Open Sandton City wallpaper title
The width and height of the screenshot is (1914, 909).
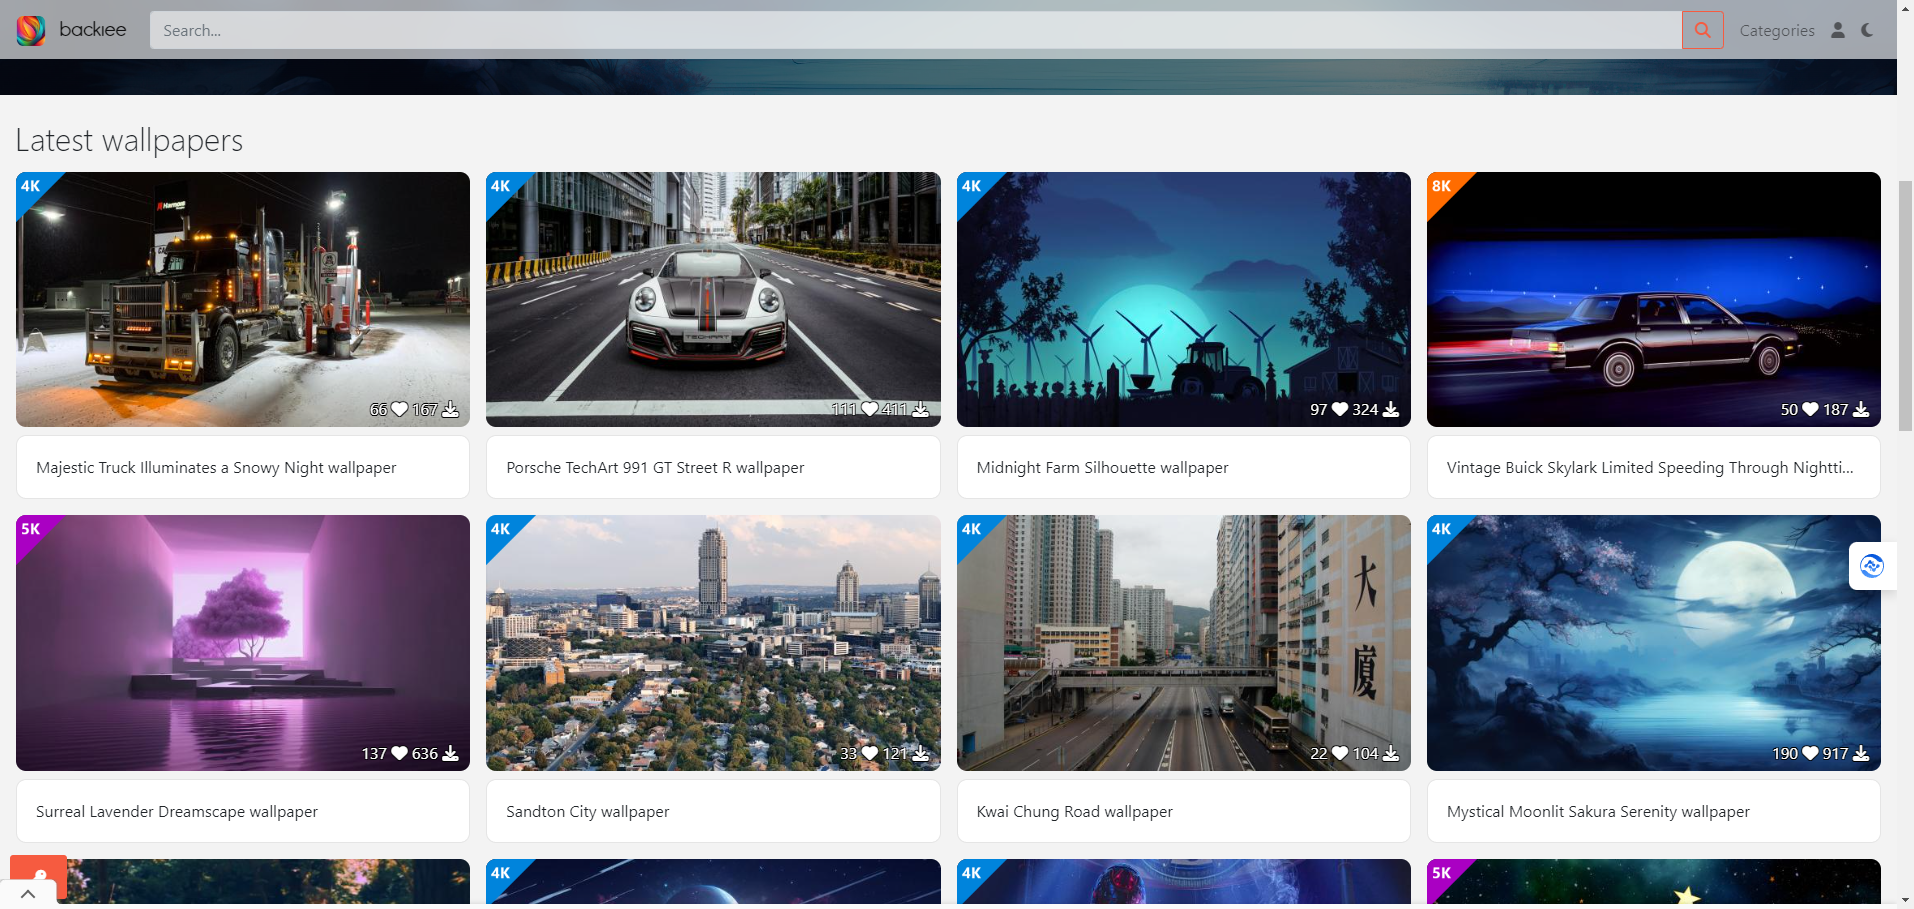[588, 811]
